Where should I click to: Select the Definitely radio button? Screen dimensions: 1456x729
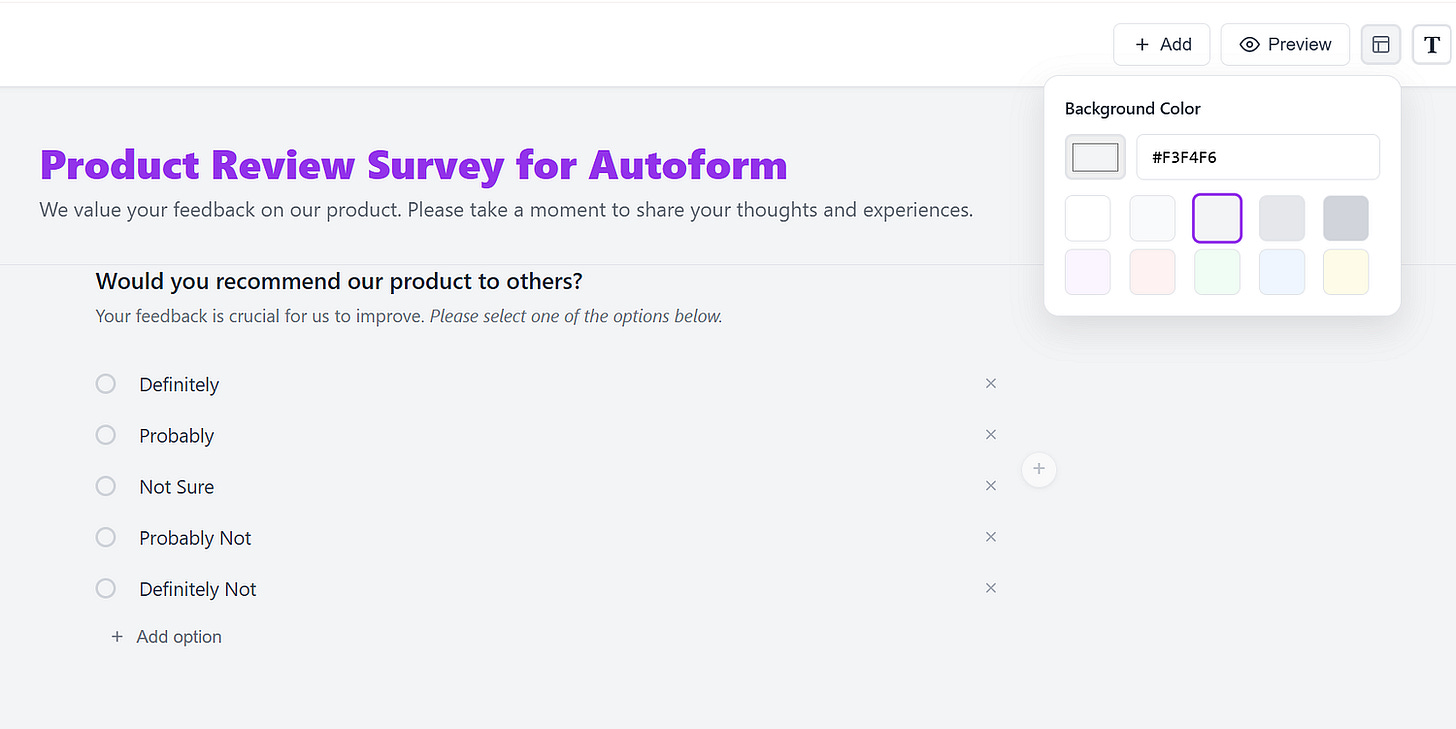[x=106, y=384]
